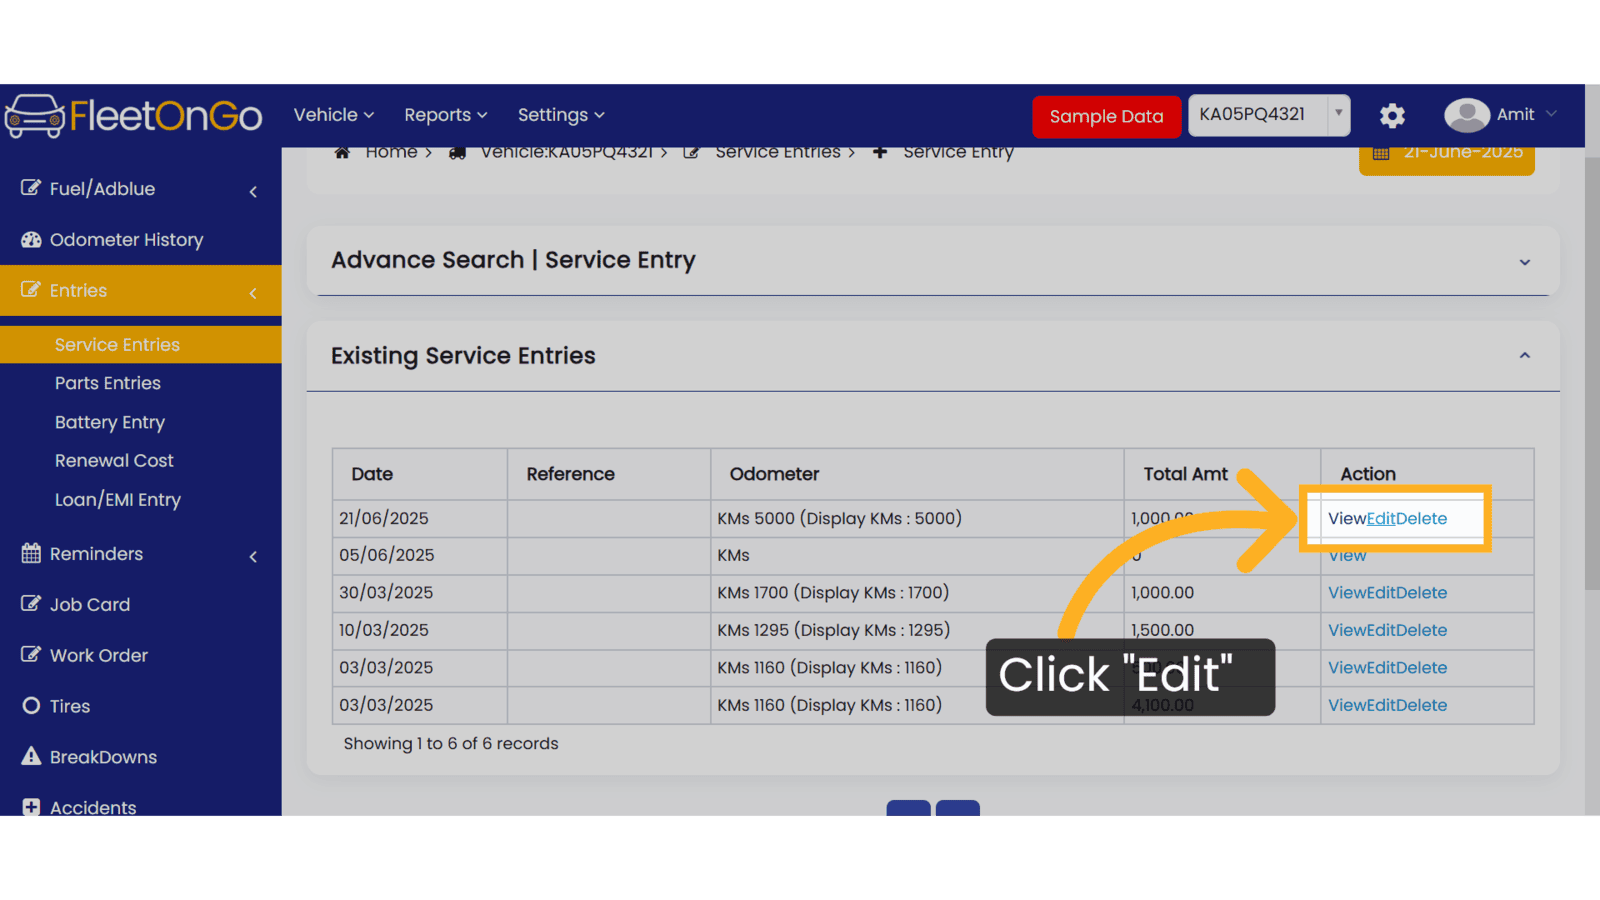Click View for 03/03/2025 entry with 4,100.00

1347,705
